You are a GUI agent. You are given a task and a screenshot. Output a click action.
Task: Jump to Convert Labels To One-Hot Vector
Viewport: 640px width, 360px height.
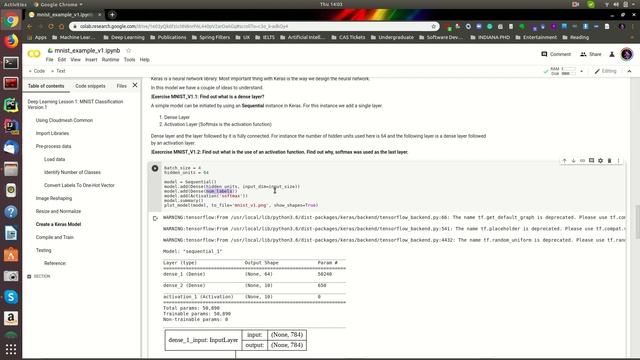[79, 185]
